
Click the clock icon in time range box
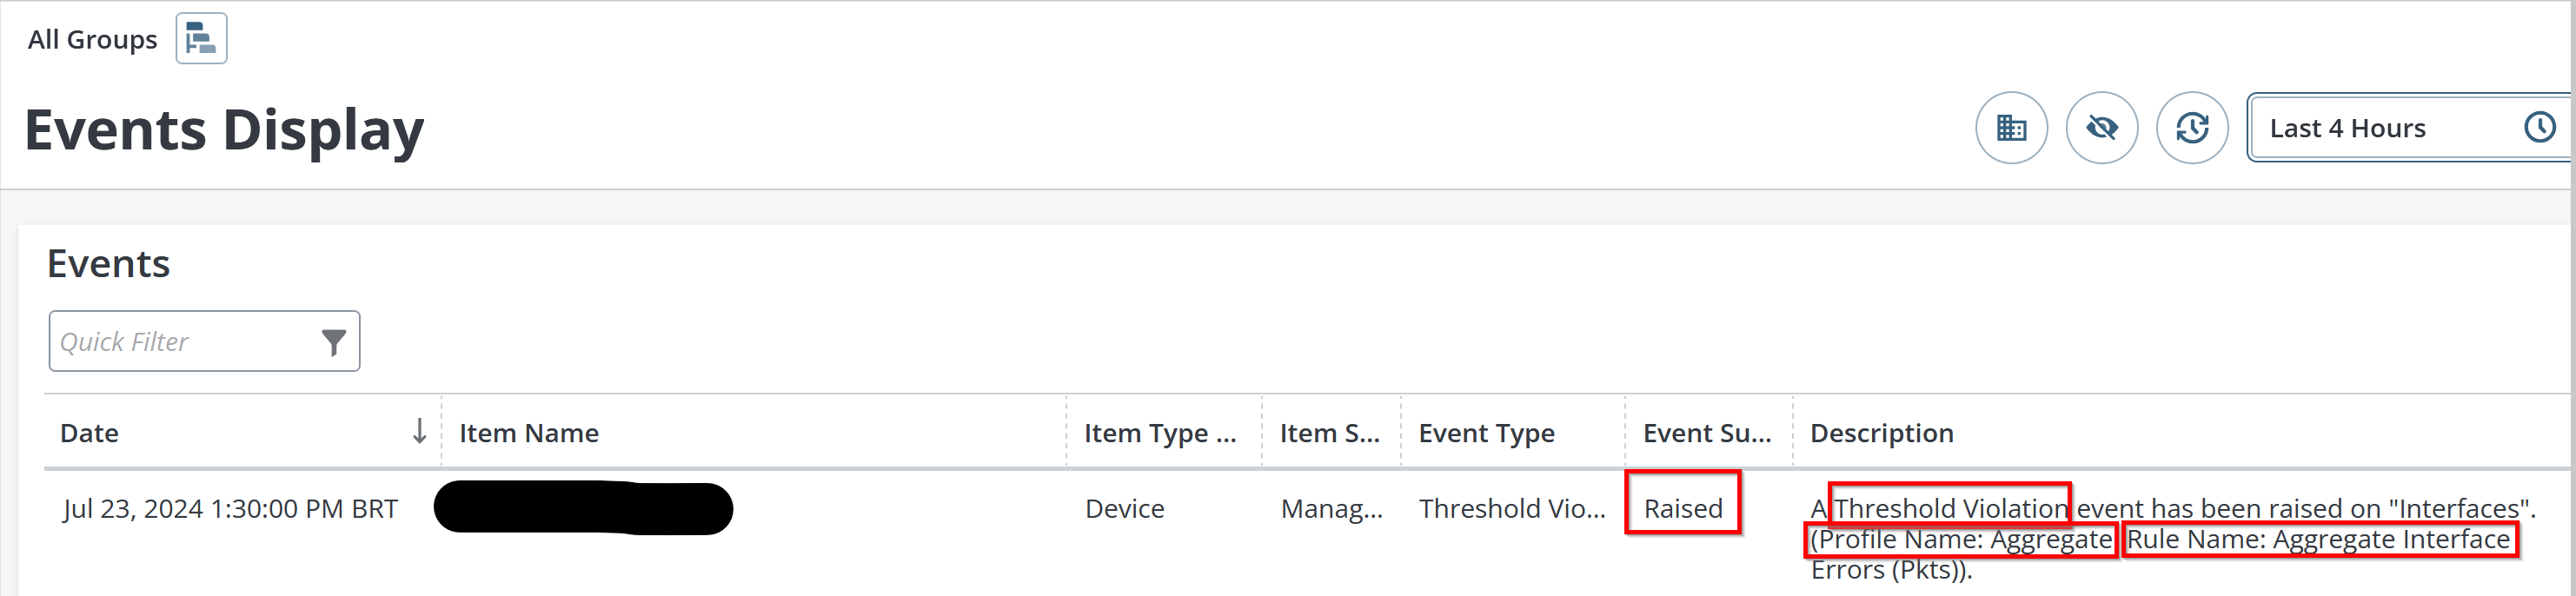(x=2539, y=128)
